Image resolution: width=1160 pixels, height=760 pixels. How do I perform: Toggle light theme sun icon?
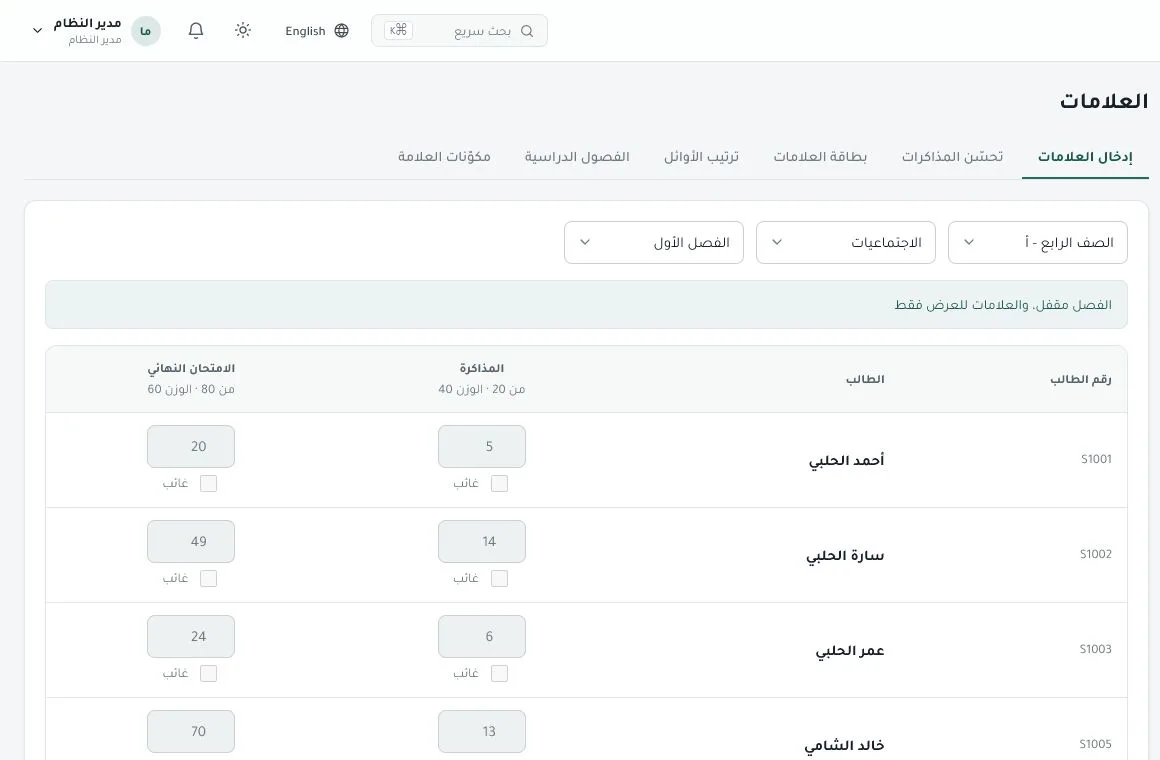(x=243, y=30)
